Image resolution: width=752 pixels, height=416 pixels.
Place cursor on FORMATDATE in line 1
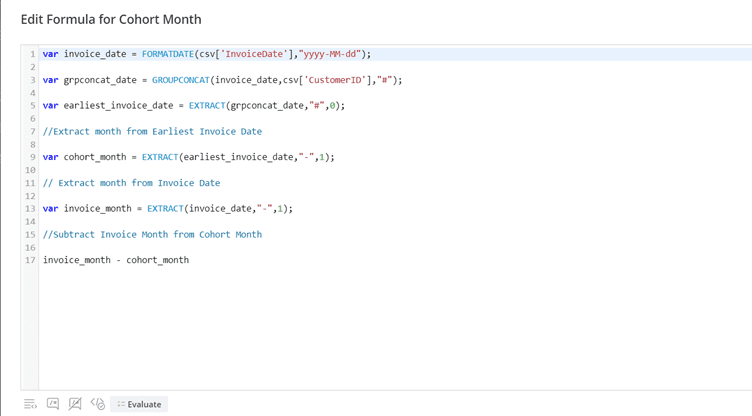(168, 54)
